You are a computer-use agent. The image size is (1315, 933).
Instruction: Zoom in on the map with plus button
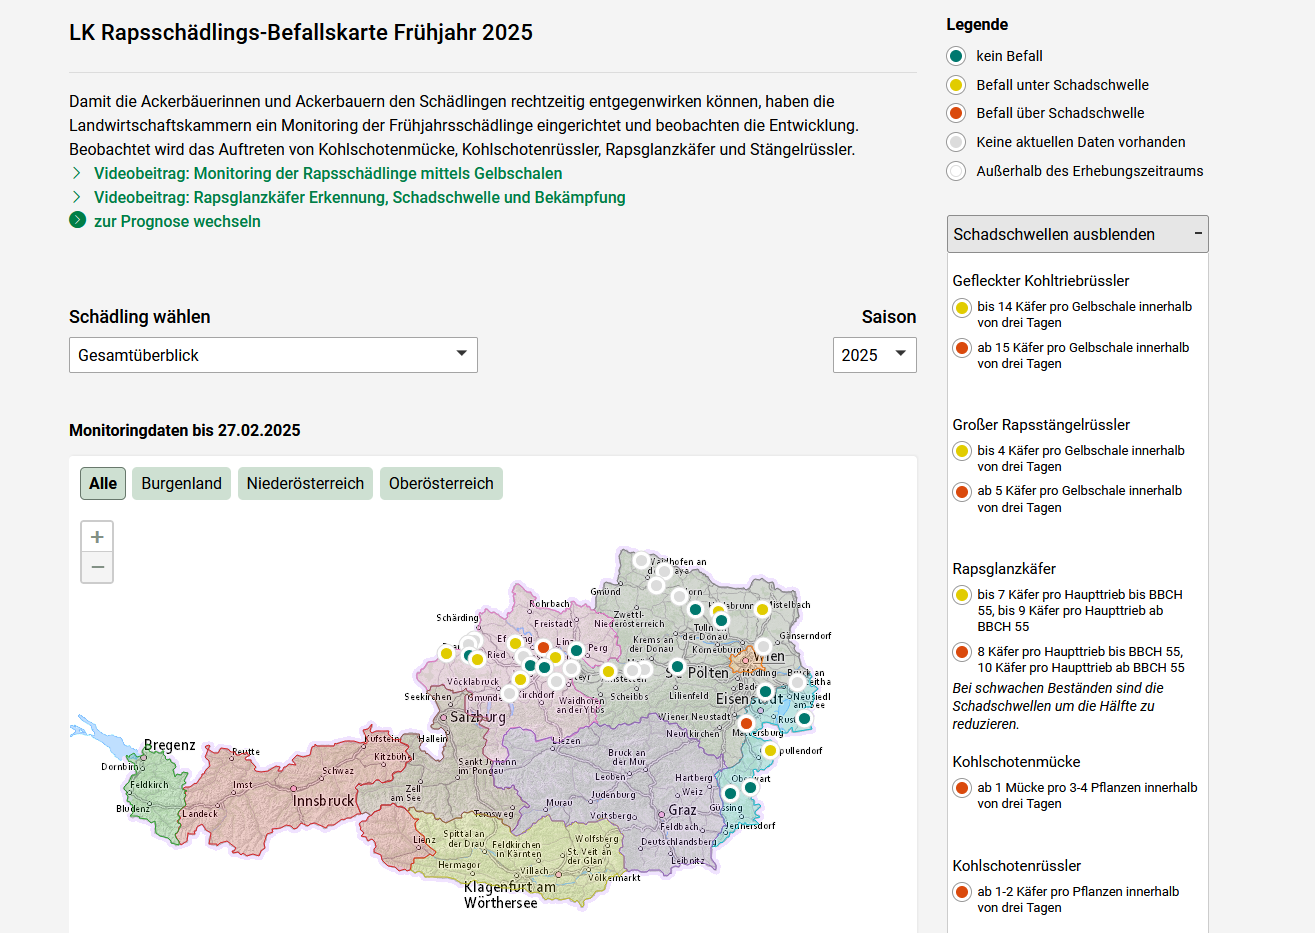coord(97,537)
